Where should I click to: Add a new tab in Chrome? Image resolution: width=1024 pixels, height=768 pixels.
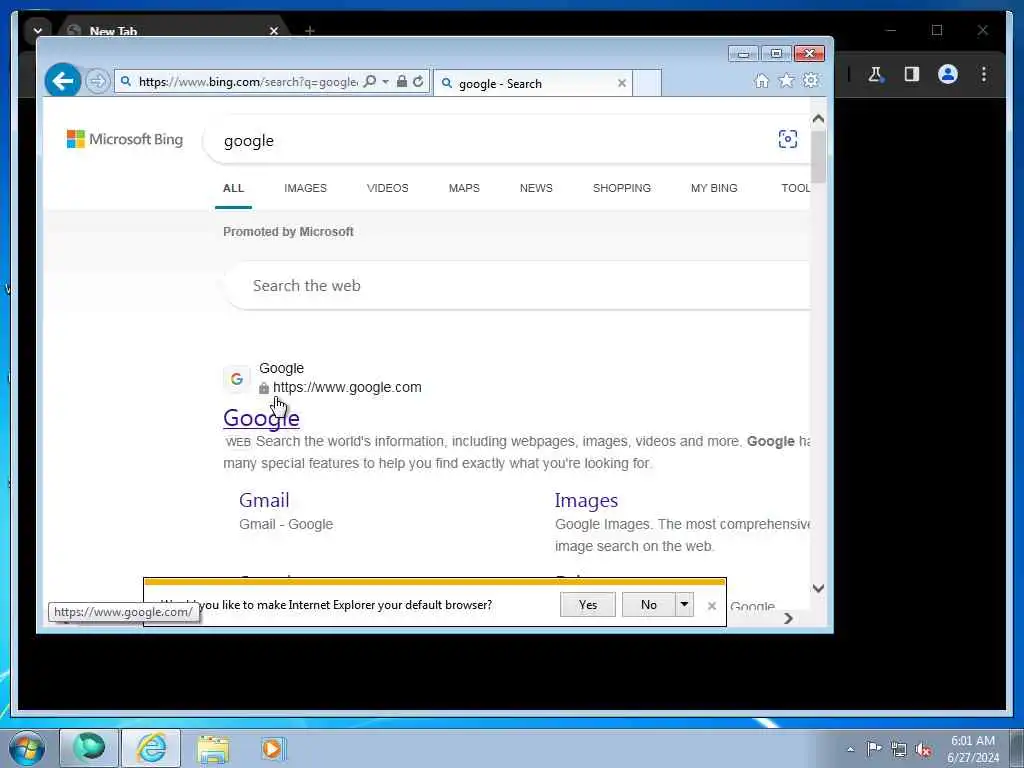(x=310, y=31)
